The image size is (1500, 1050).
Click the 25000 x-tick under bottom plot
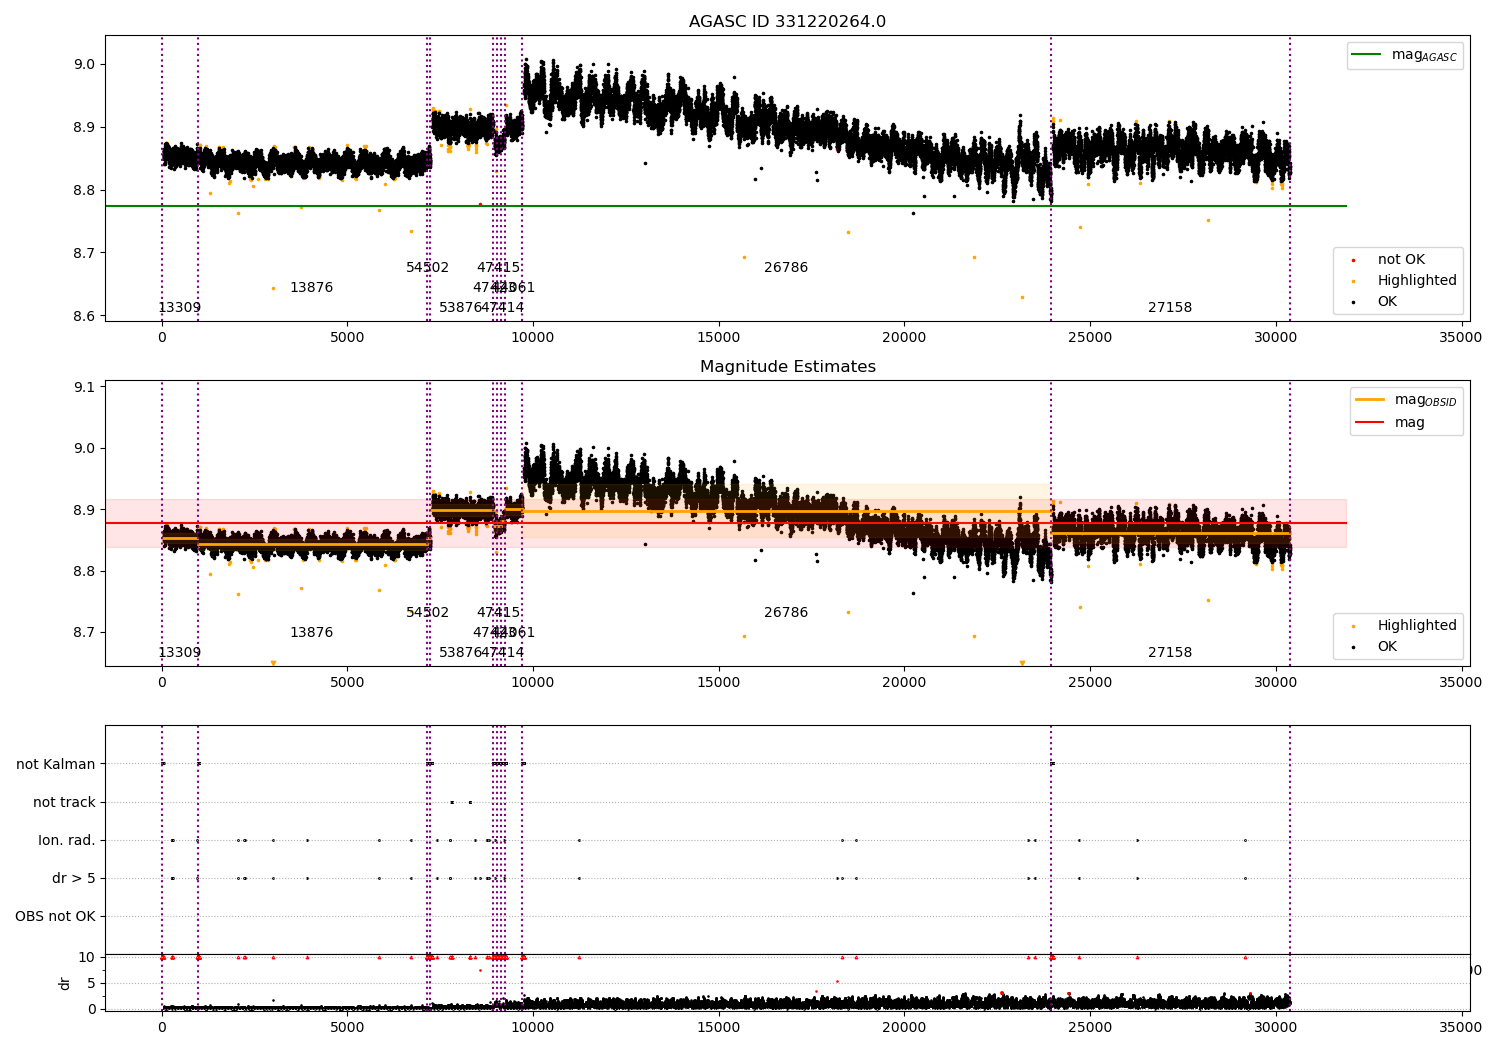1090,1027
